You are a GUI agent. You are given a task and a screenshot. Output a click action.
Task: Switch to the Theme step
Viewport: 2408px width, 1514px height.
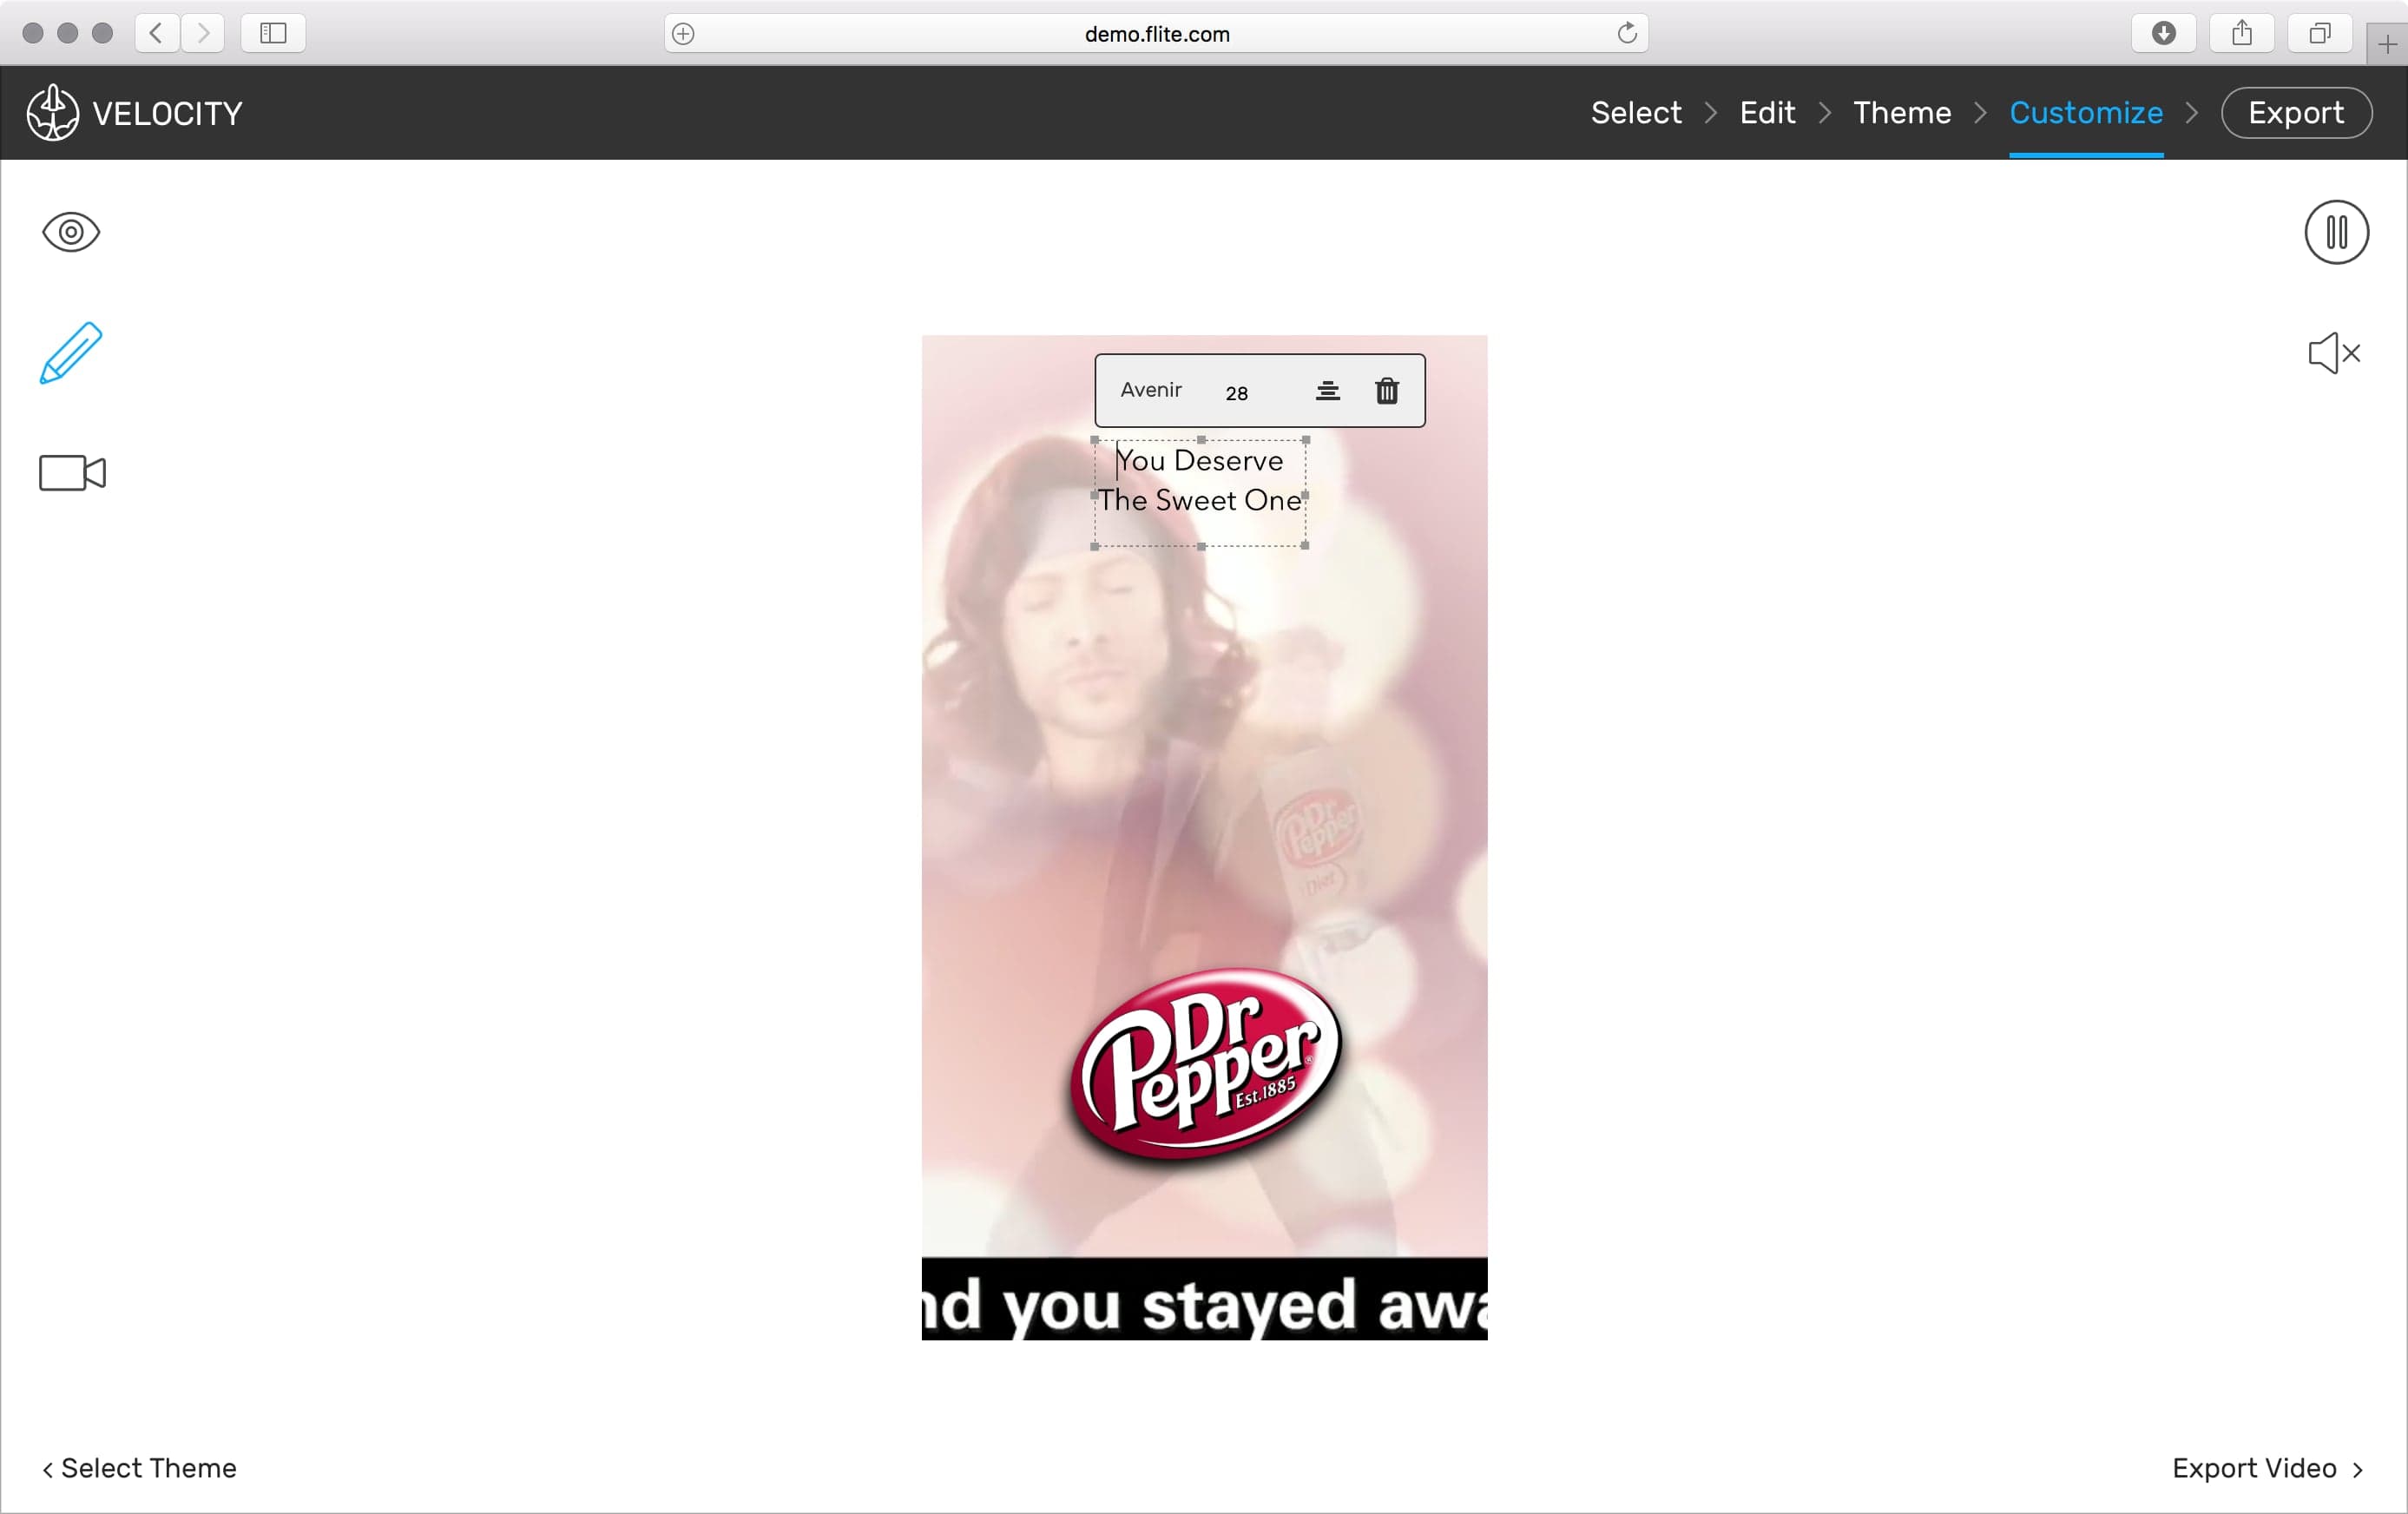(x=1902, y=113)
